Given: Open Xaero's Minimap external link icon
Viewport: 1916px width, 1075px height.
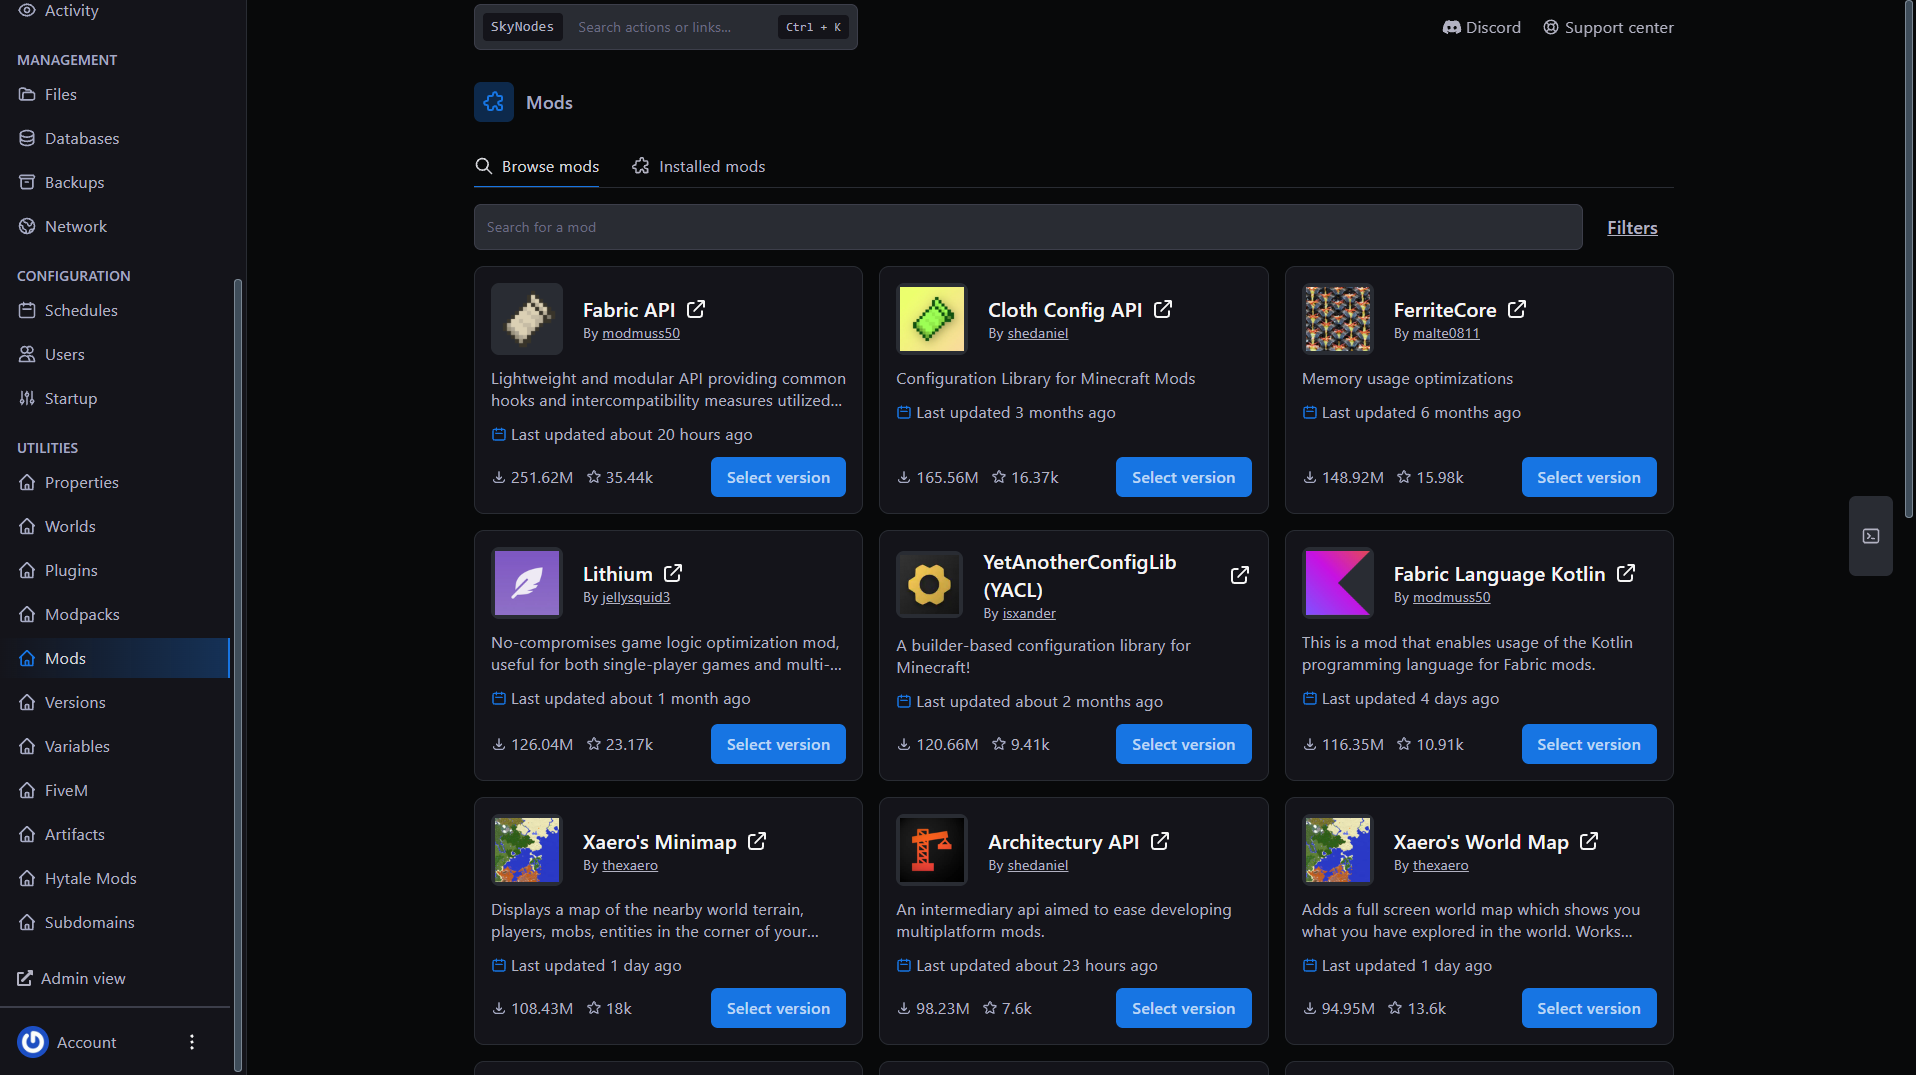Looking at the screenshot, I should pos(757,841).
